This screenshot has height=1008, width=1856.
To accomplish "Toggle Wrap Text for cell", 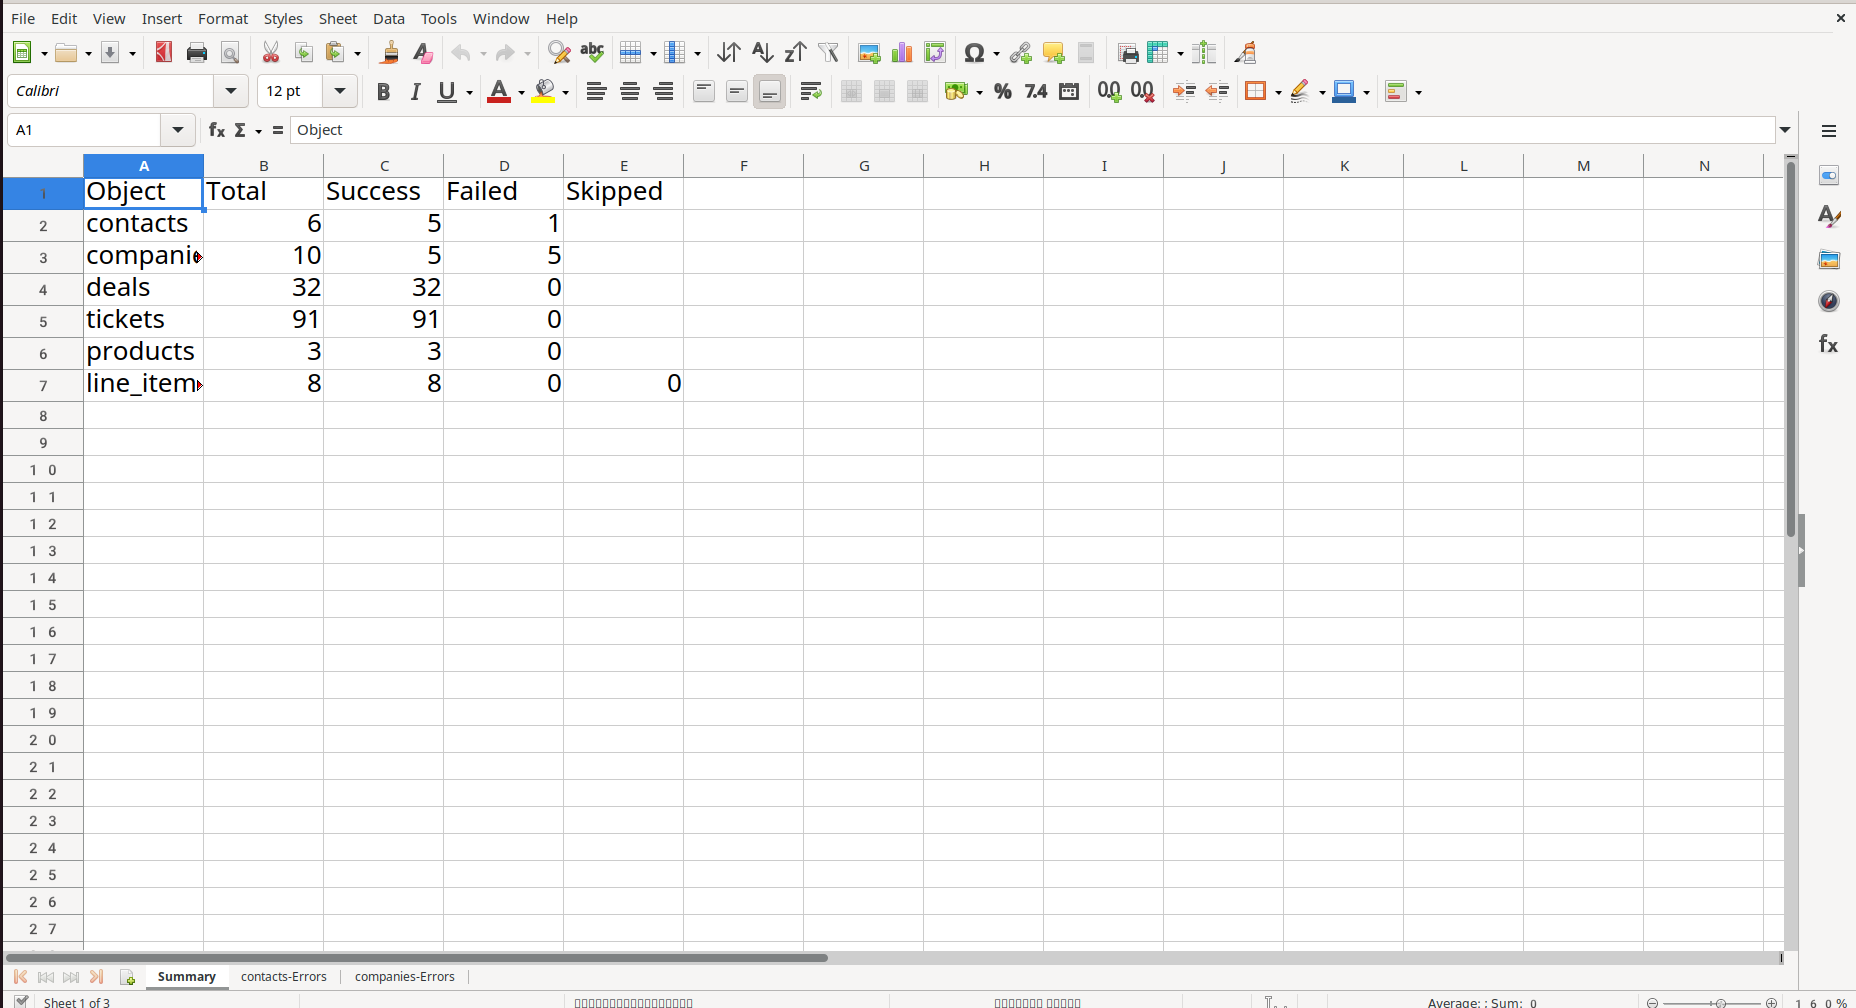I will click(x=811, y=92).
